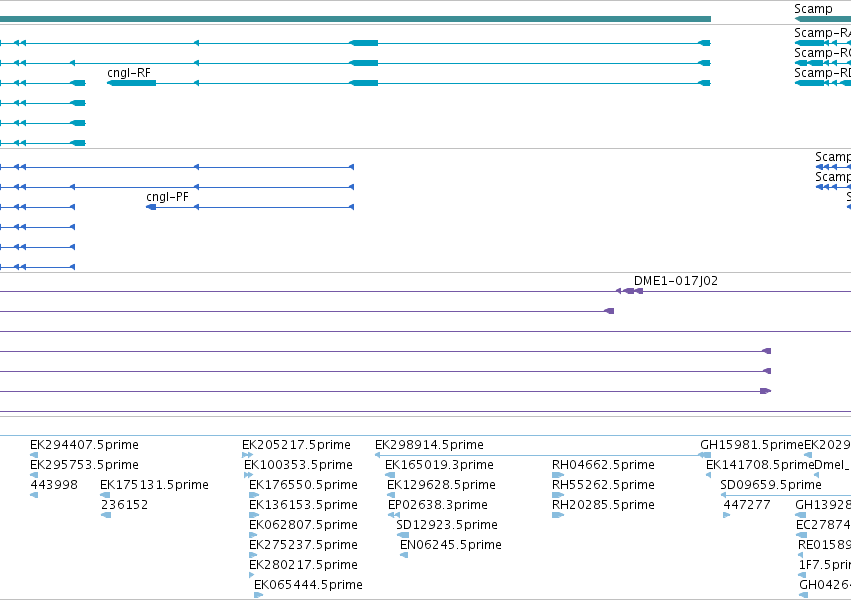
Task: Click the EK205217.5prime EST label
Action: coord(296,445)
